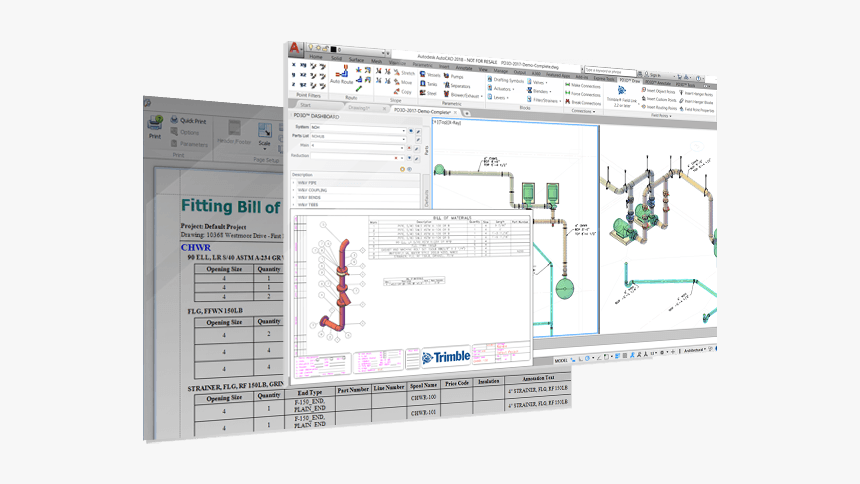
Task: Click Sign In in the AutoCAD title bar
Action: click(x=655, y=75)
